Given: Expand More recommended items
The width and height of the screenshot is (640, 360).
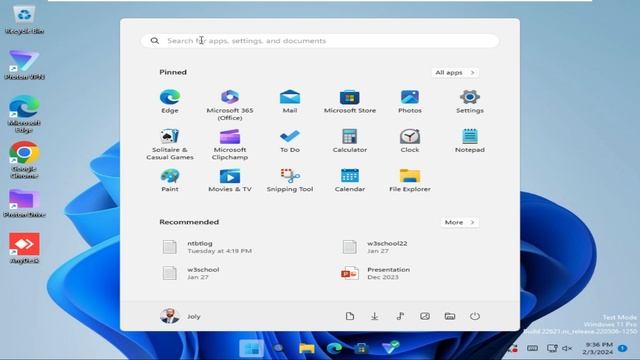Looking at the screenshot, I should tap(459, 222).
